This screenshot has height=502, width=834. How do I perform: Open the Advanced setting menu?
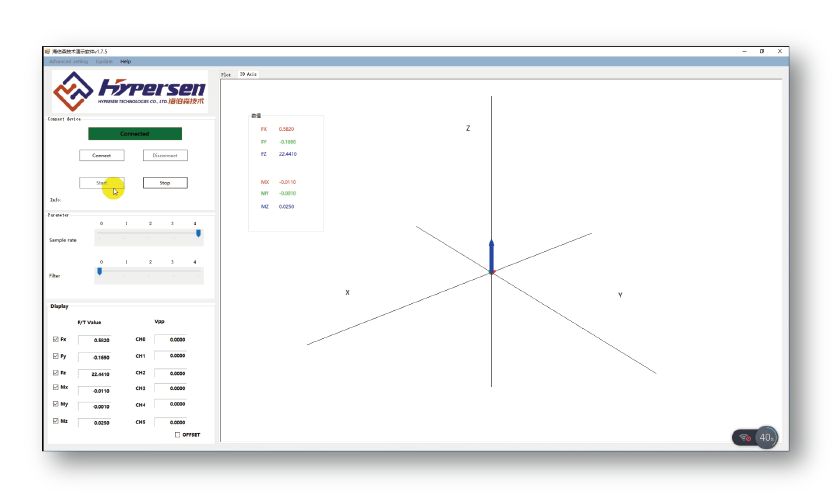tap(69, 61)
